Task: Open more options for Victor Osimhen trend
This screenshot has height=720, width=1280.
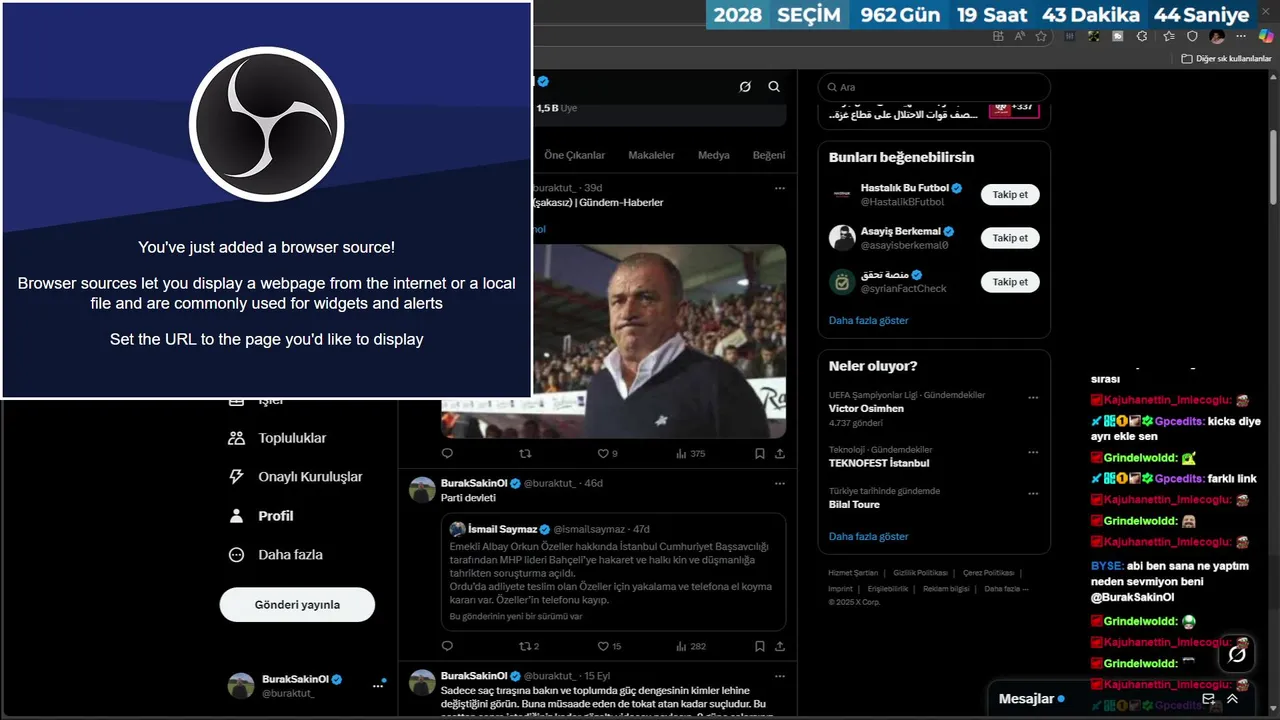Action: click(1033, 397)
